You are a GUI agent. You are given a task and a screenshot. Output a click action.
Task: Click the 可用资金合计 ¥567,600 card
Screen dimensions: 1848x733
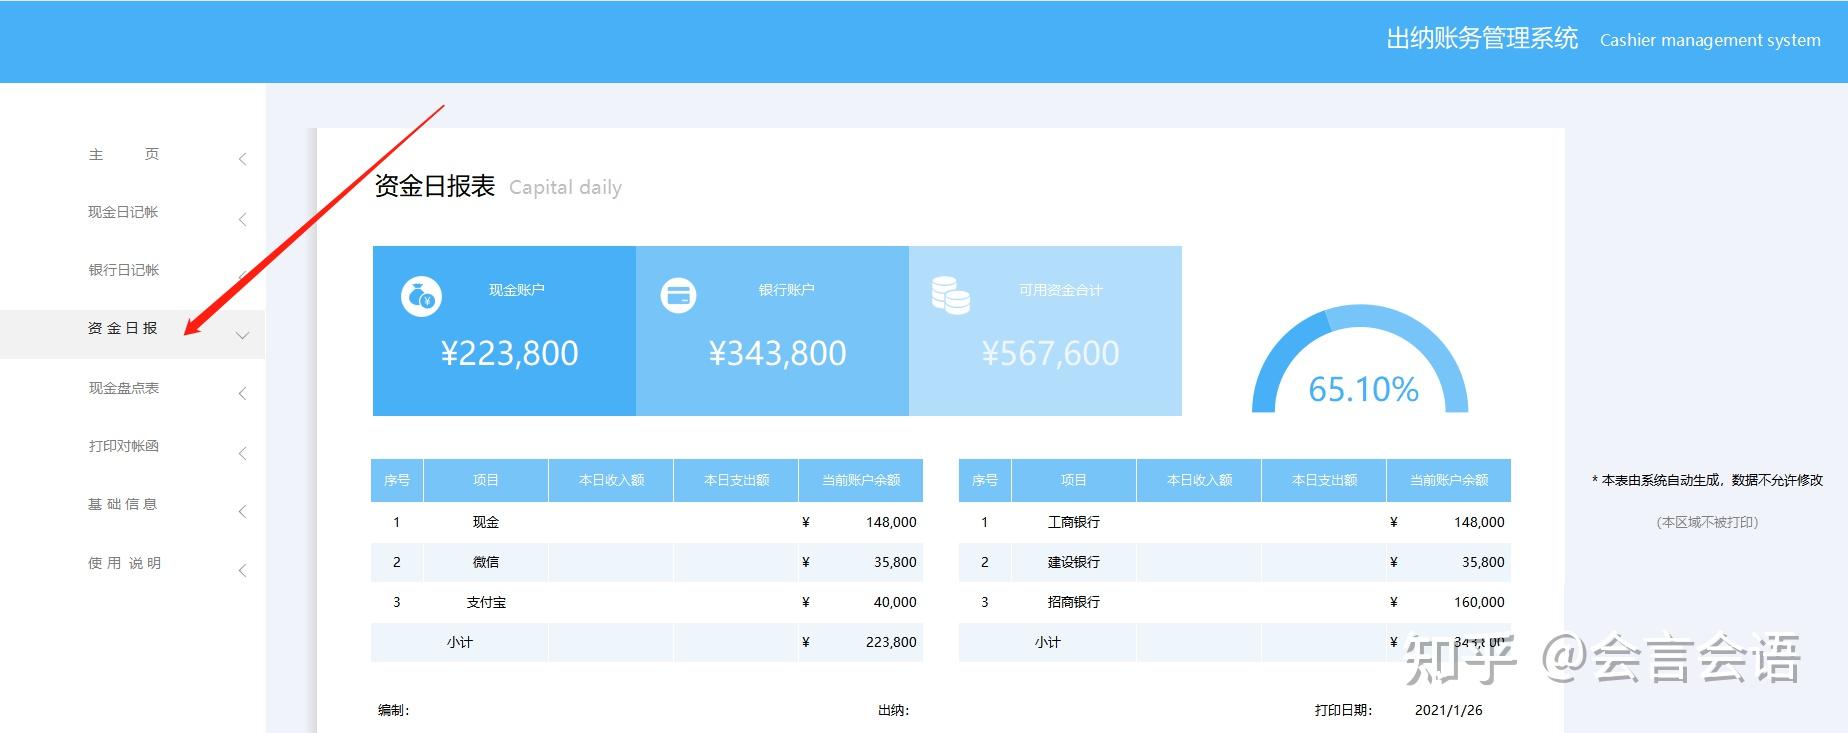click(x=1045, y=331)
